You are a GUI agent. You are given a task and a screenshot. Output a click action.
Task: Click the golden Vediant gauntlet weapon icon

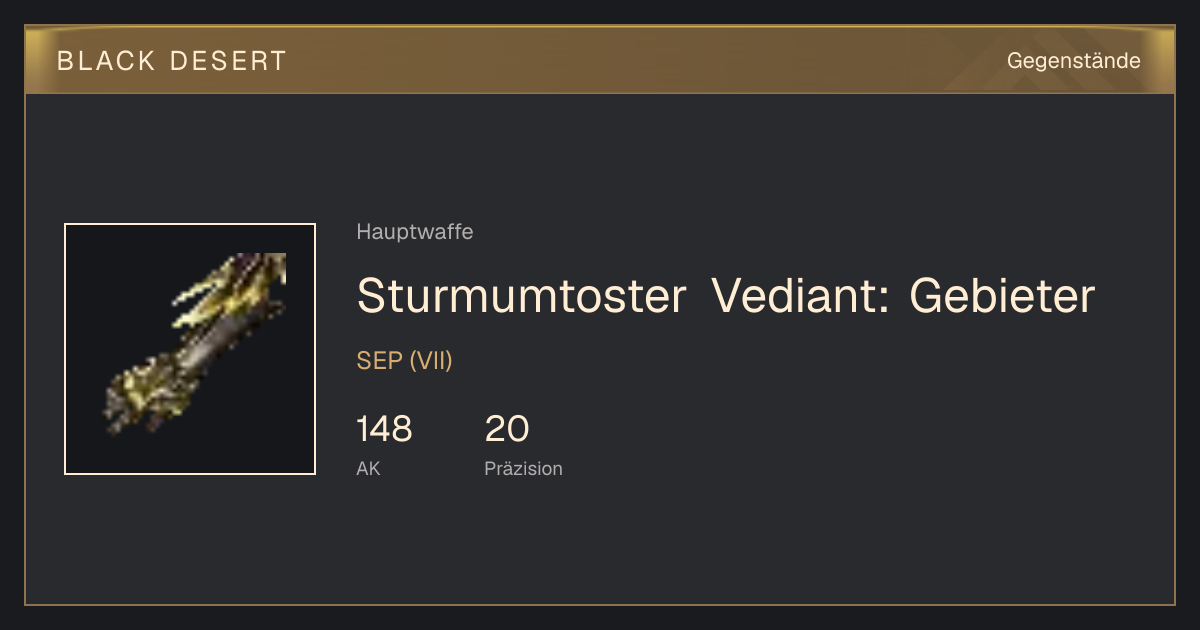190,349
